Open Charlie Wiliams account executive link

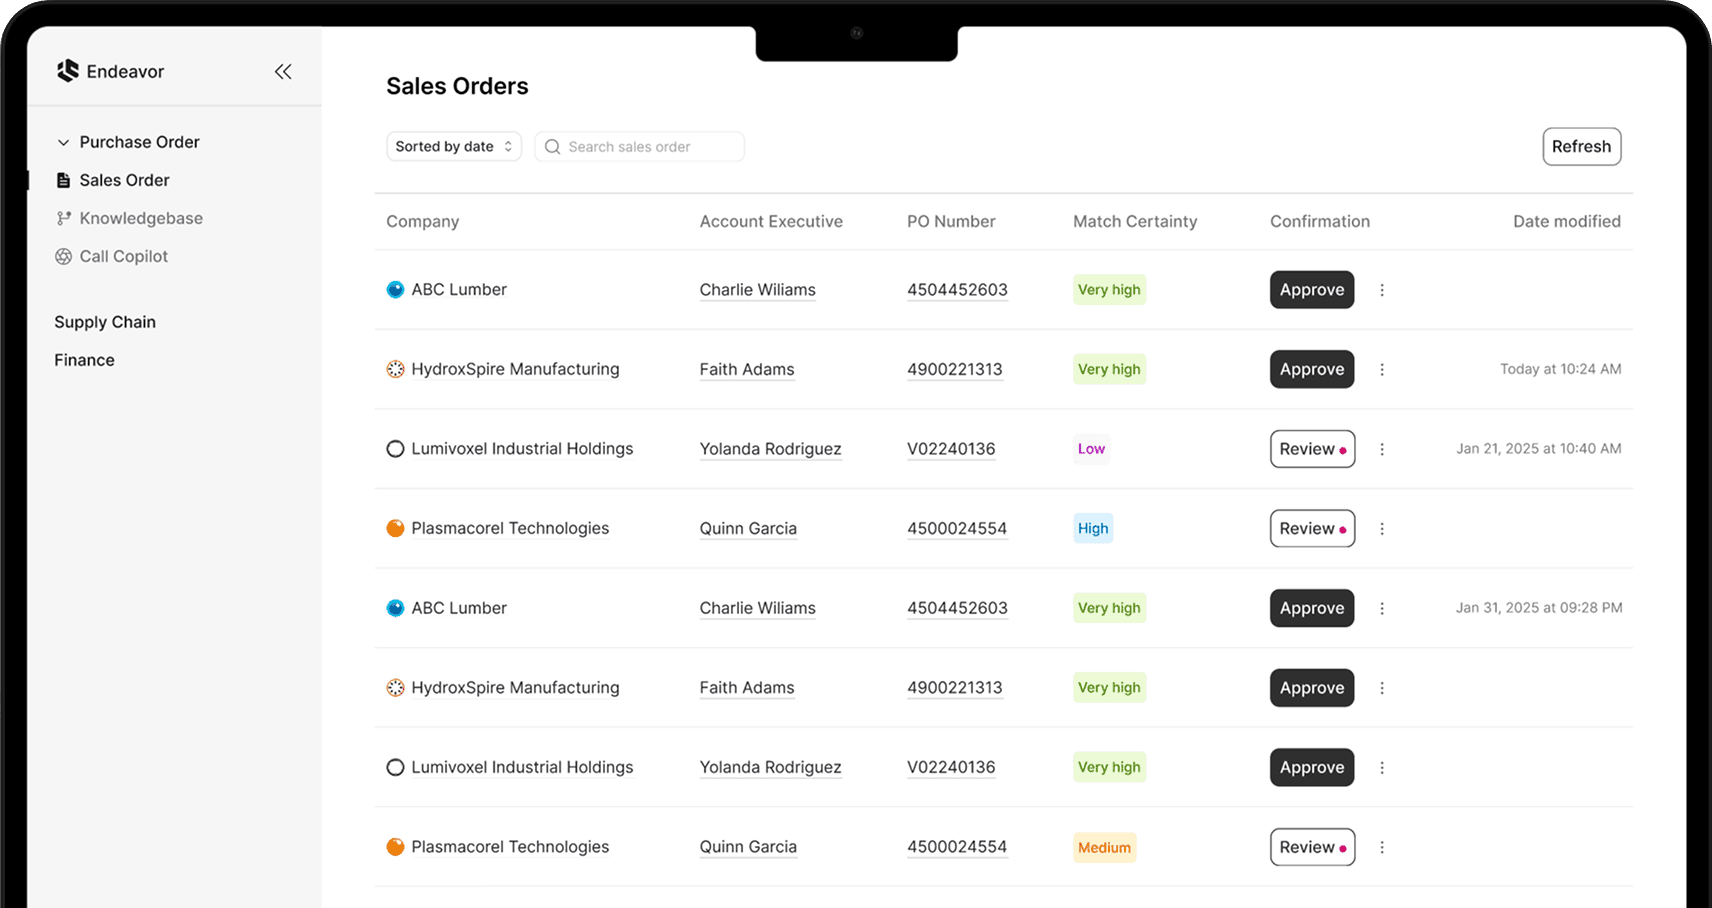(x=757, y=289)
